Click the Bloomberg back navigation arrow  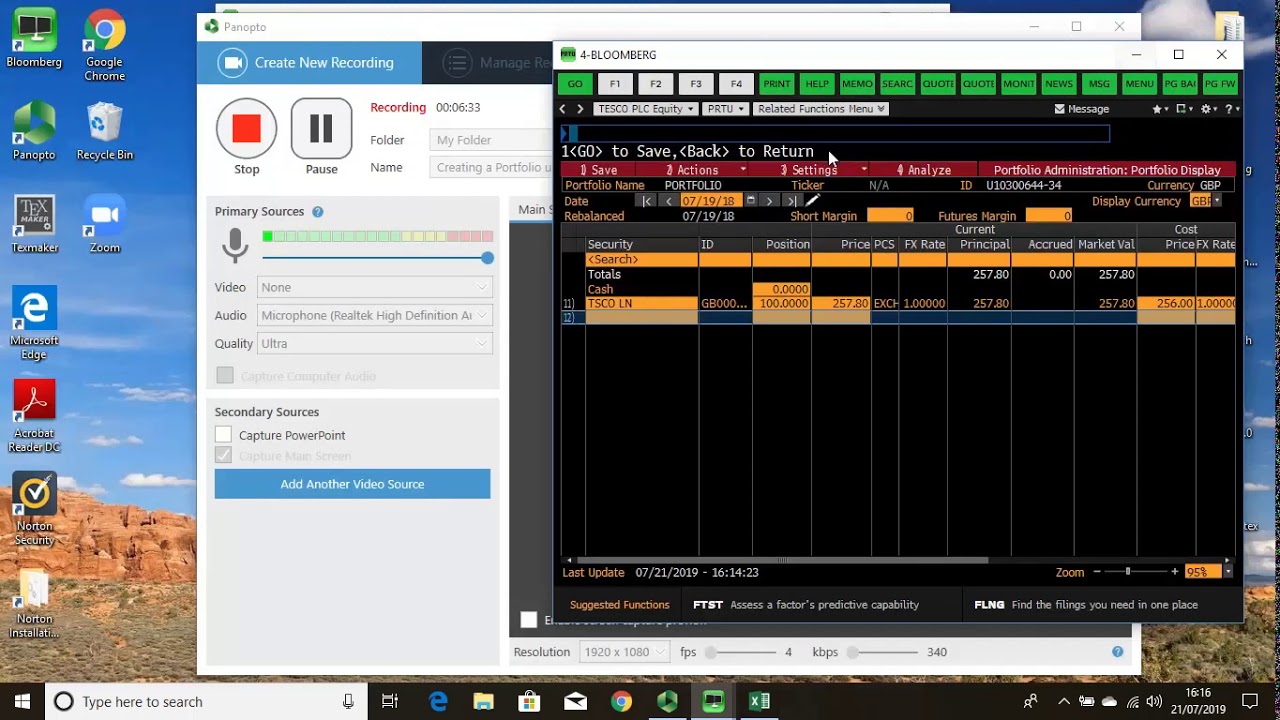(563, 109)
